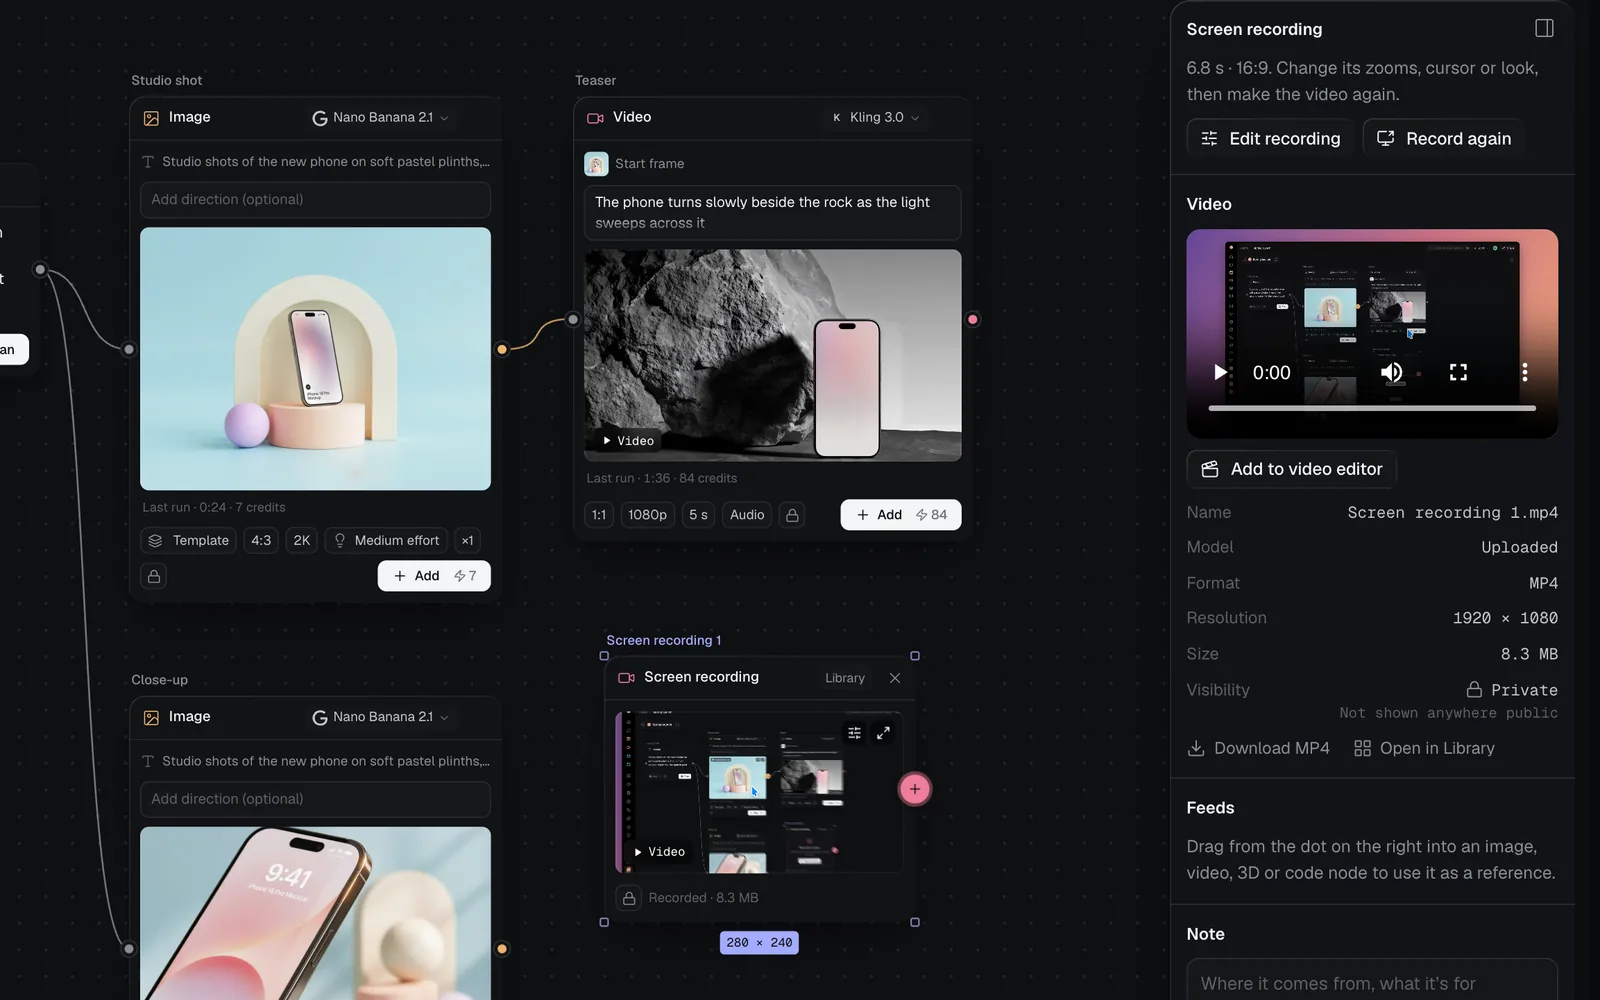The height and width of the screenshot is (1000, 1600).
Task: Toggle Audio on the Teaser video
Action: [x=747, y=515]
